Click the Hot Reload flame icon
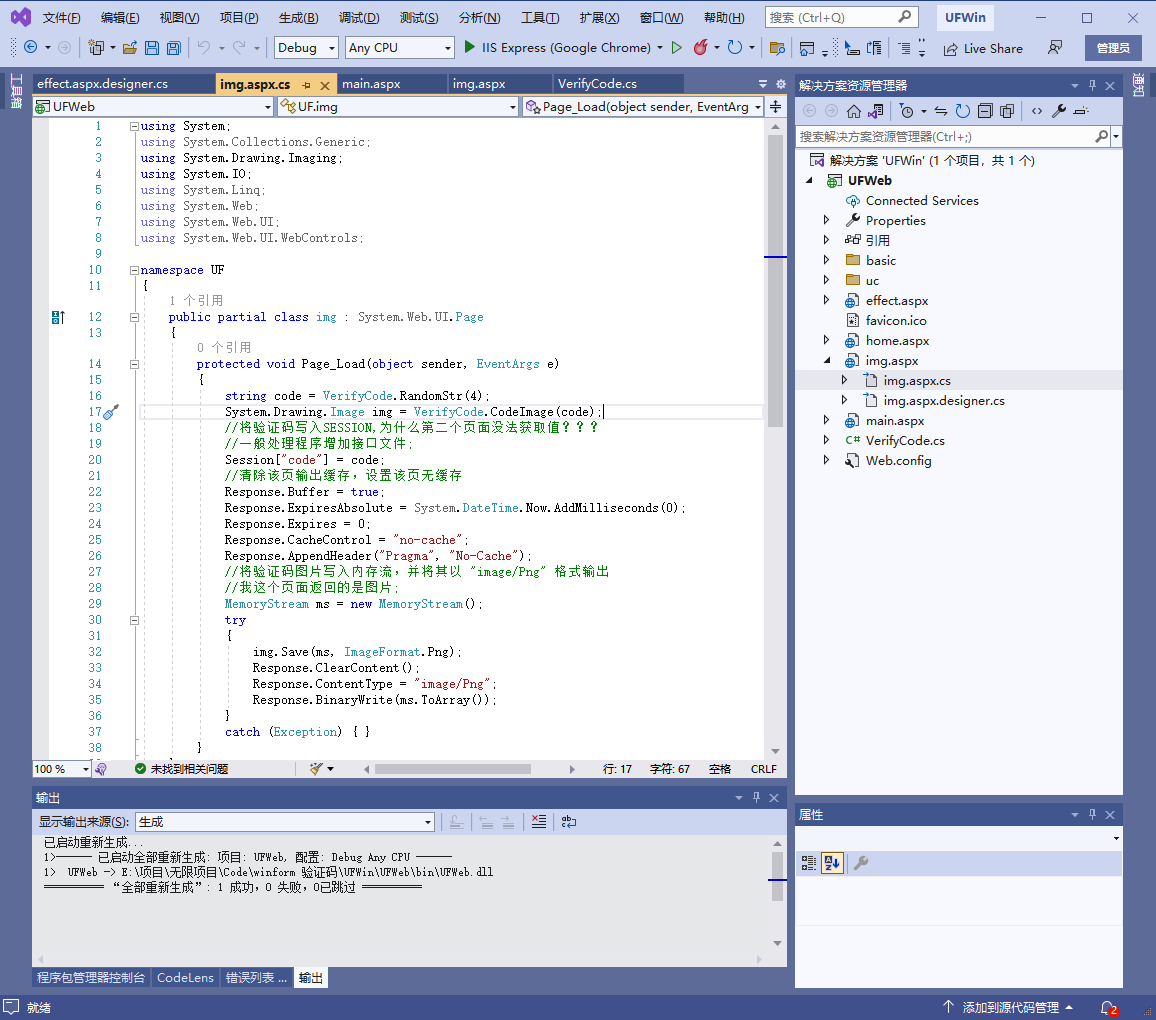Screen dimensions: 1156x1020 click(700, 47)
